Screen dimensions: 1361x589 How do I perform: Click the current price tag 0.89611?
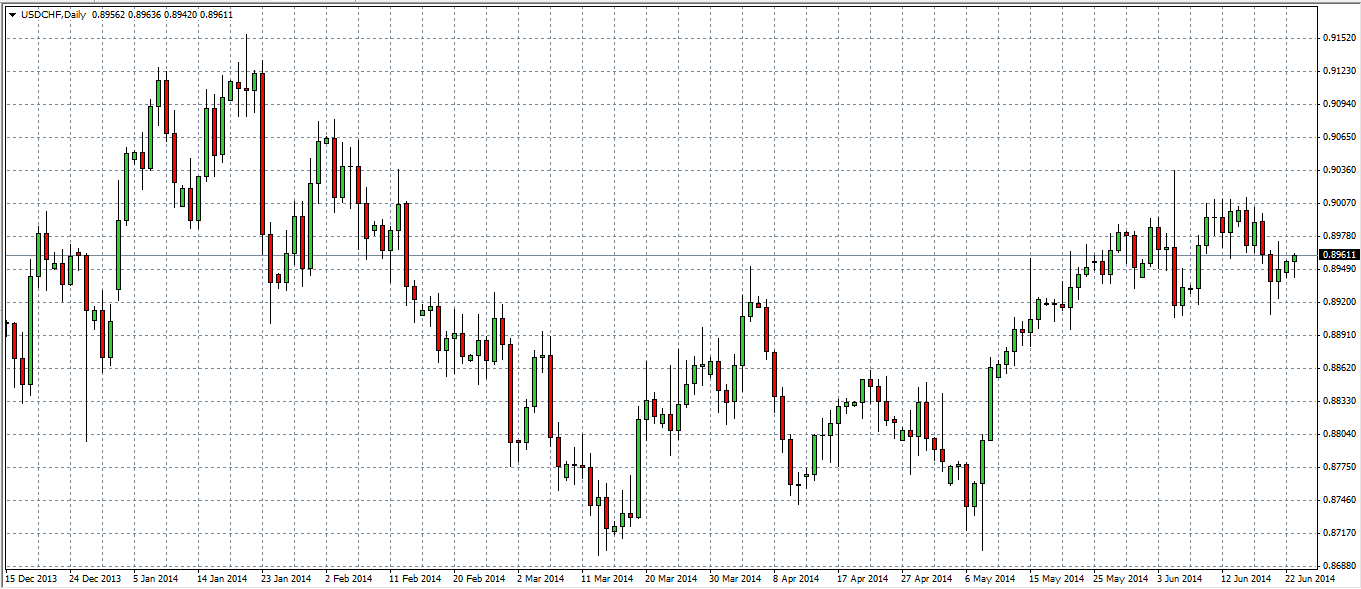pos(1340,255)
